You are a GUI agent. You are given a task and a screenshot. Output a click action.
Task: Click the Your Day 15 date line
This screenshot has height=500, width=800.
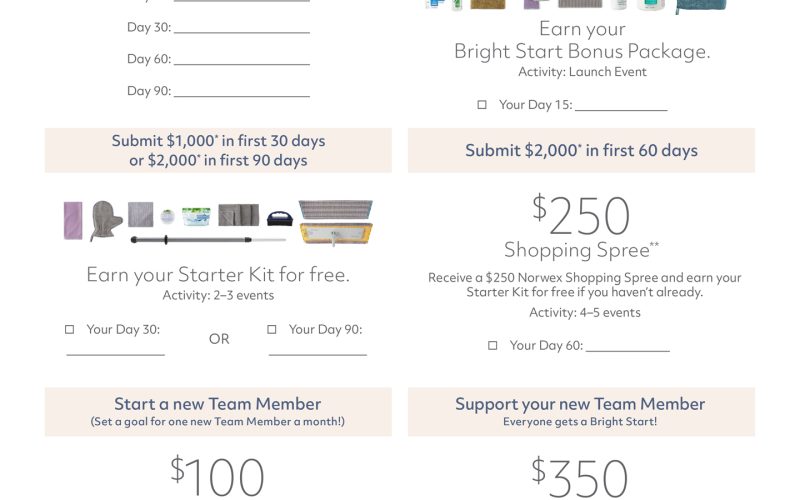click(620, 108)
